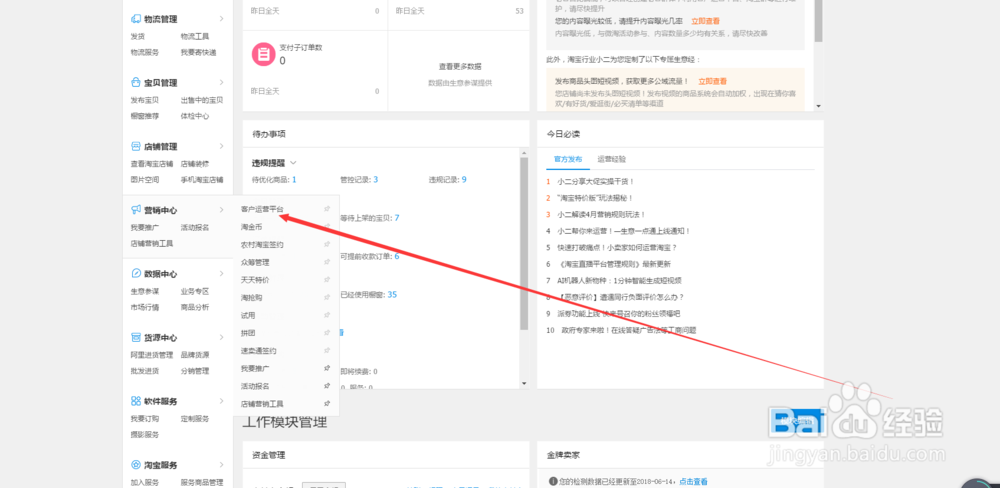This screenshot has width=1000, height=488.
Task: Click 已经使用橱窗 count 35
Action: coord(392,295)
